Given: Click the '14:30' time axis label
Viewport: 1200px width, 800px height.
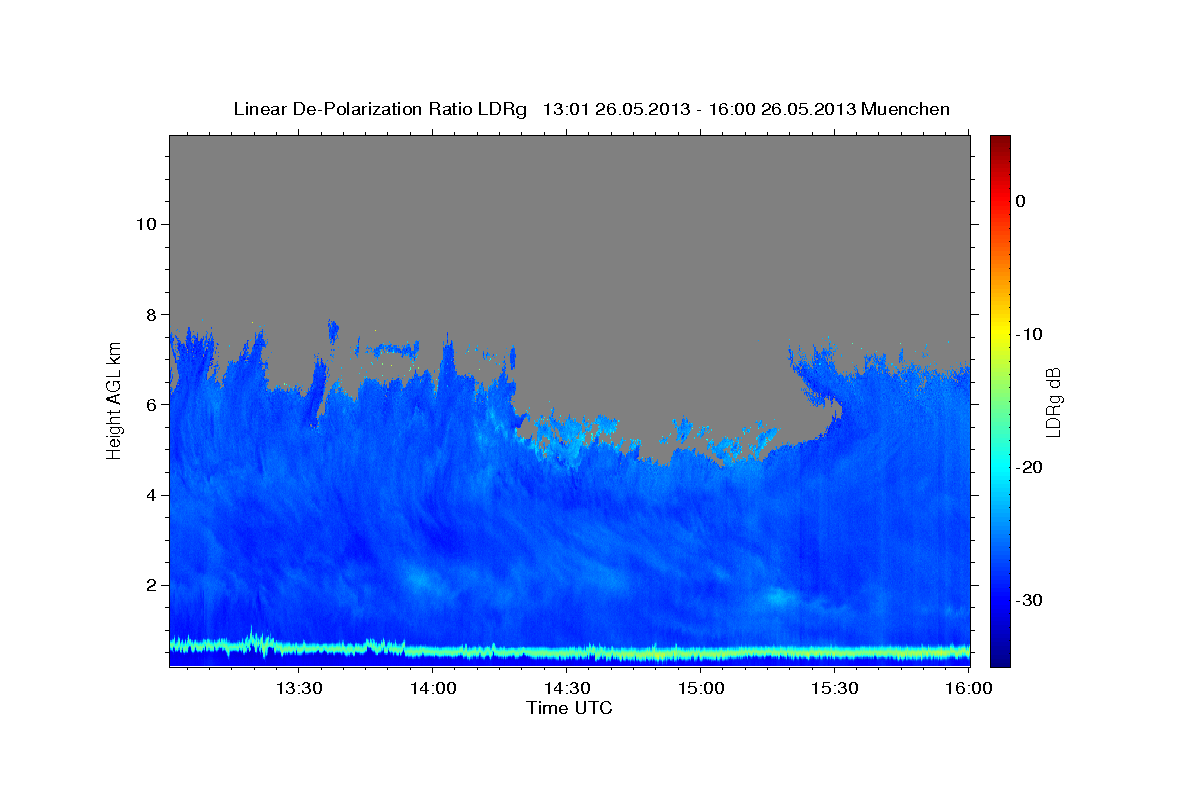Looking at the screenshot, I should (567, 688).
